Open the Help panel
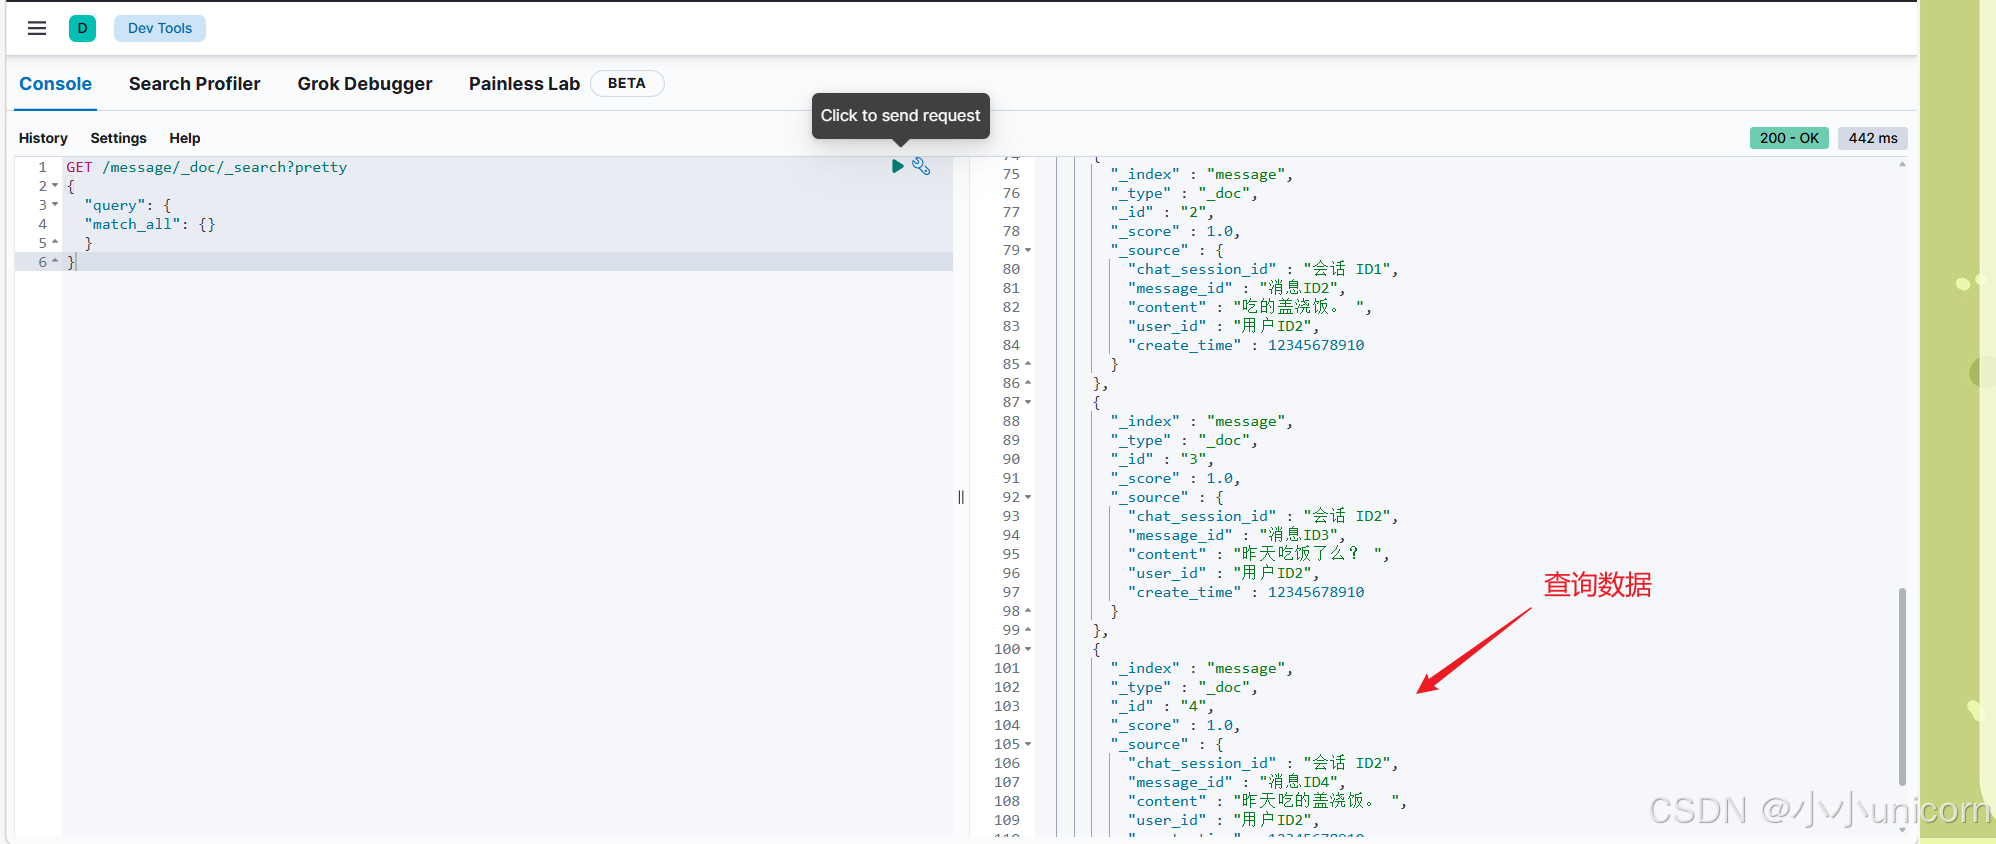Viewport: 1996px width, 844px height. click(184, 138)
